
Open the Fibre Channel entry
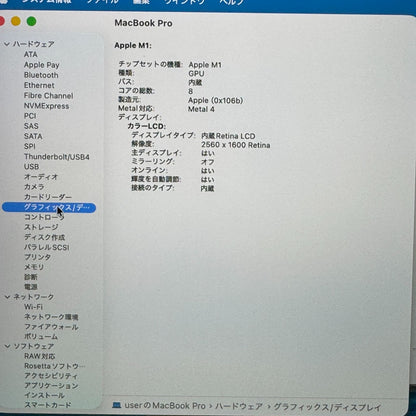tap(49, 96)
